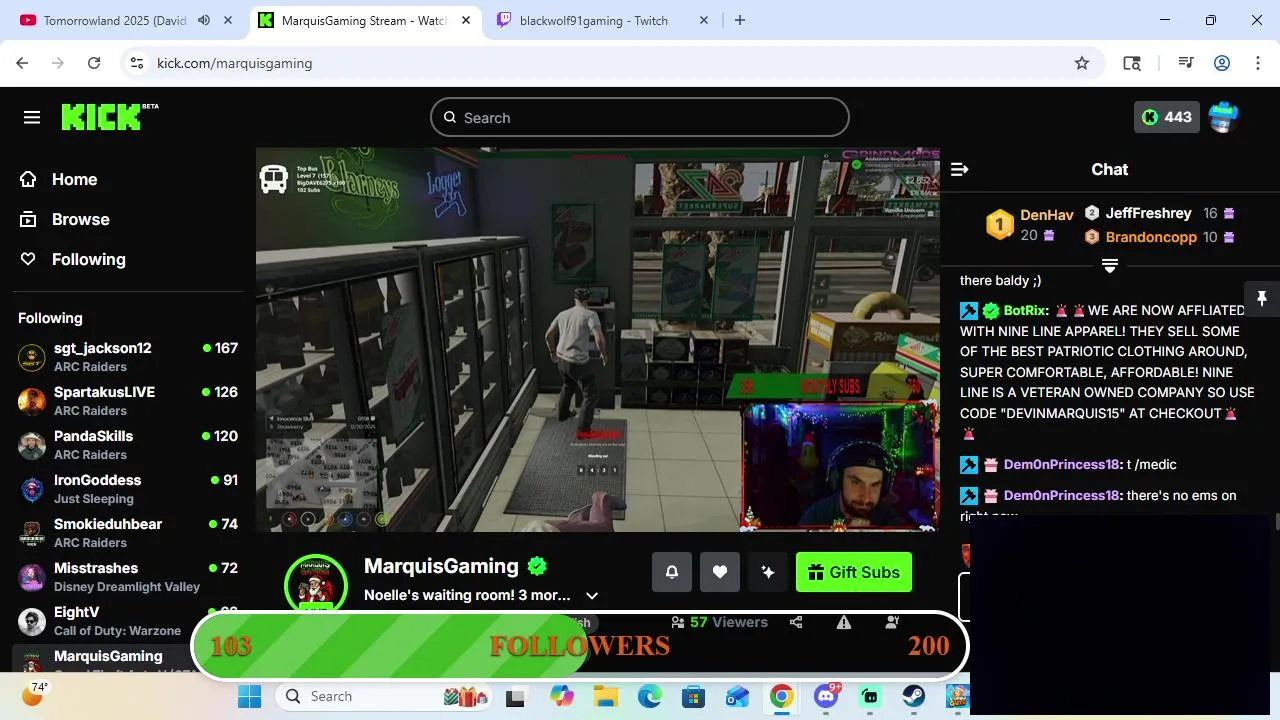This screenshot has width=1280, height=720.
Task: Collapse the chat panel
Action: tap(959, 169)
